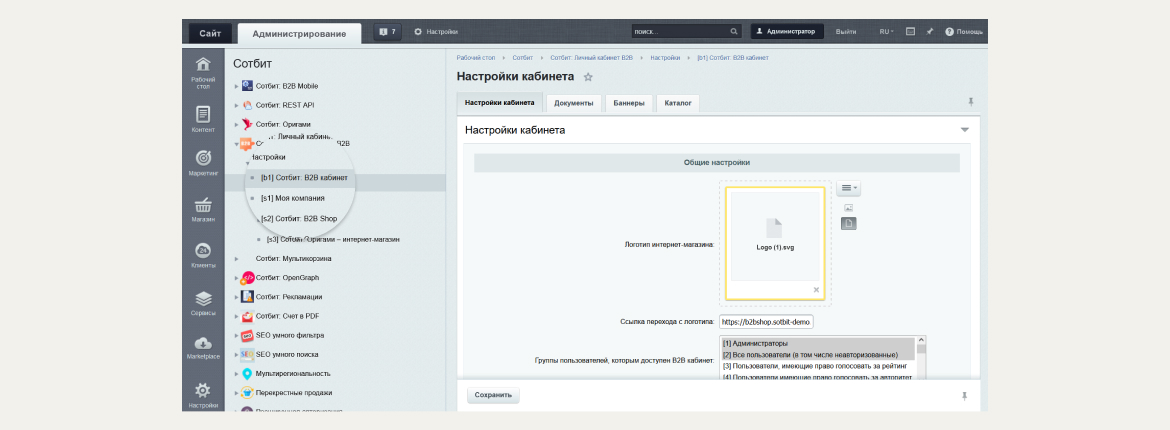This screenshot has width=1170, height=430.
Task: Switch to the Документы tab
Action: pos(574,103)
